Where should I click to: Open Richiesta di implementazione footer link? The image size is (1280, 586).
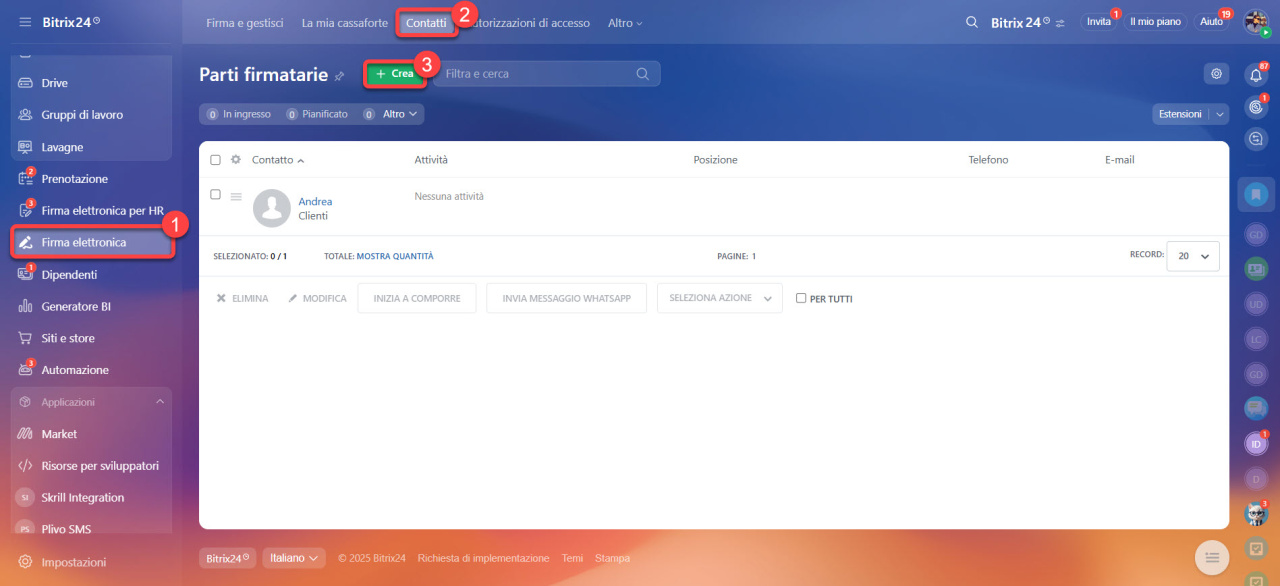click(483, 558)
